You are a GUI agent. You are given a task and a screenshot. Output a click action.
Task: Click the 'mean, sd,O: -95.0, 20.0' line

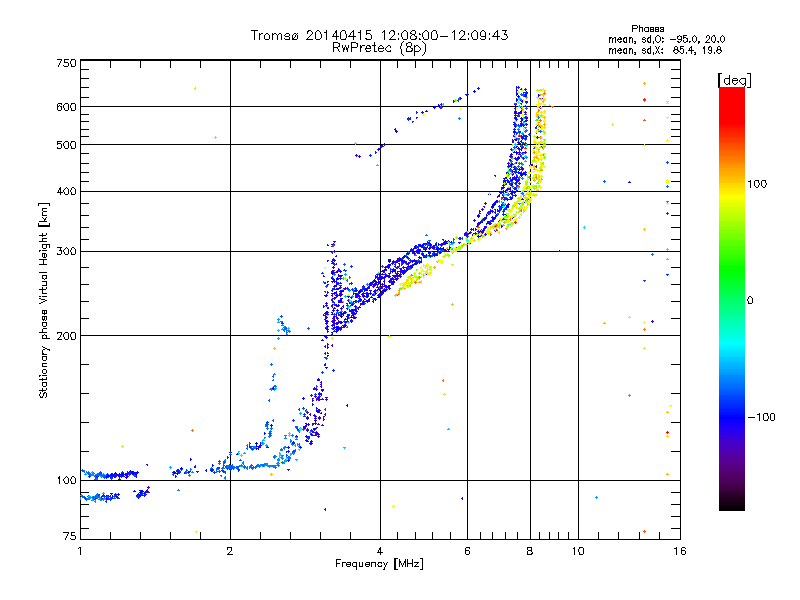pyautogui.click(x=666, y=39)
